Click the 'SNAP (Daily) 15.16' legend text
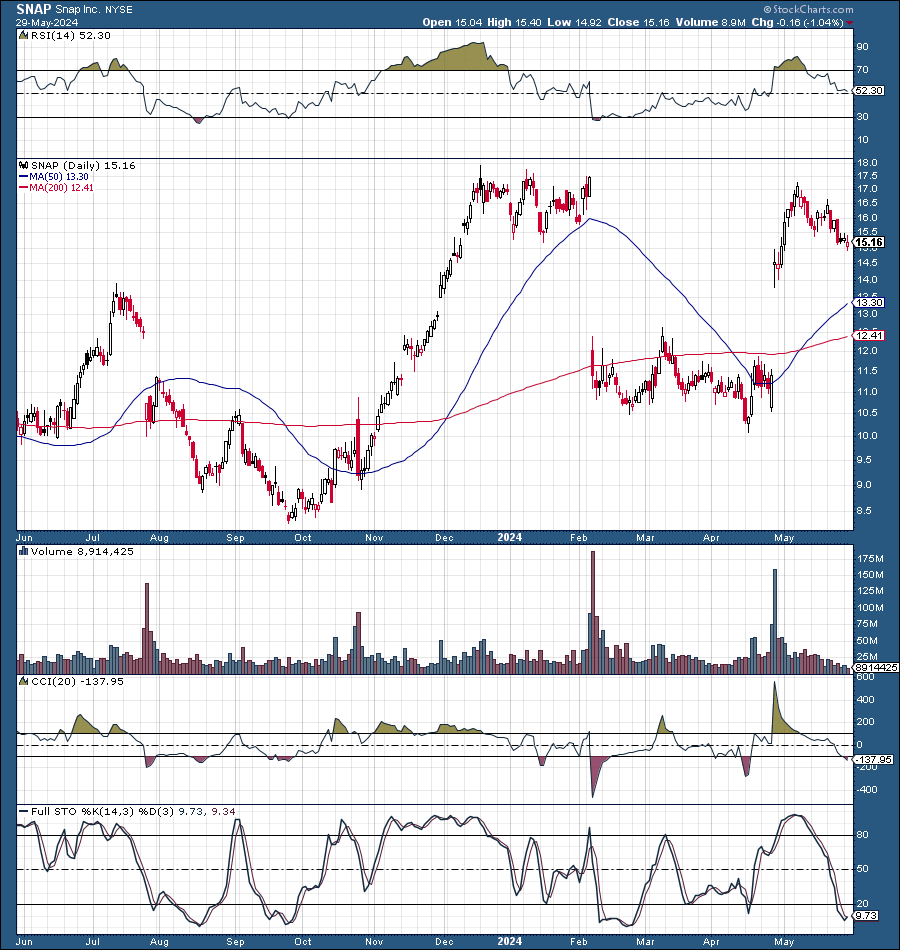 click(83, 165)
